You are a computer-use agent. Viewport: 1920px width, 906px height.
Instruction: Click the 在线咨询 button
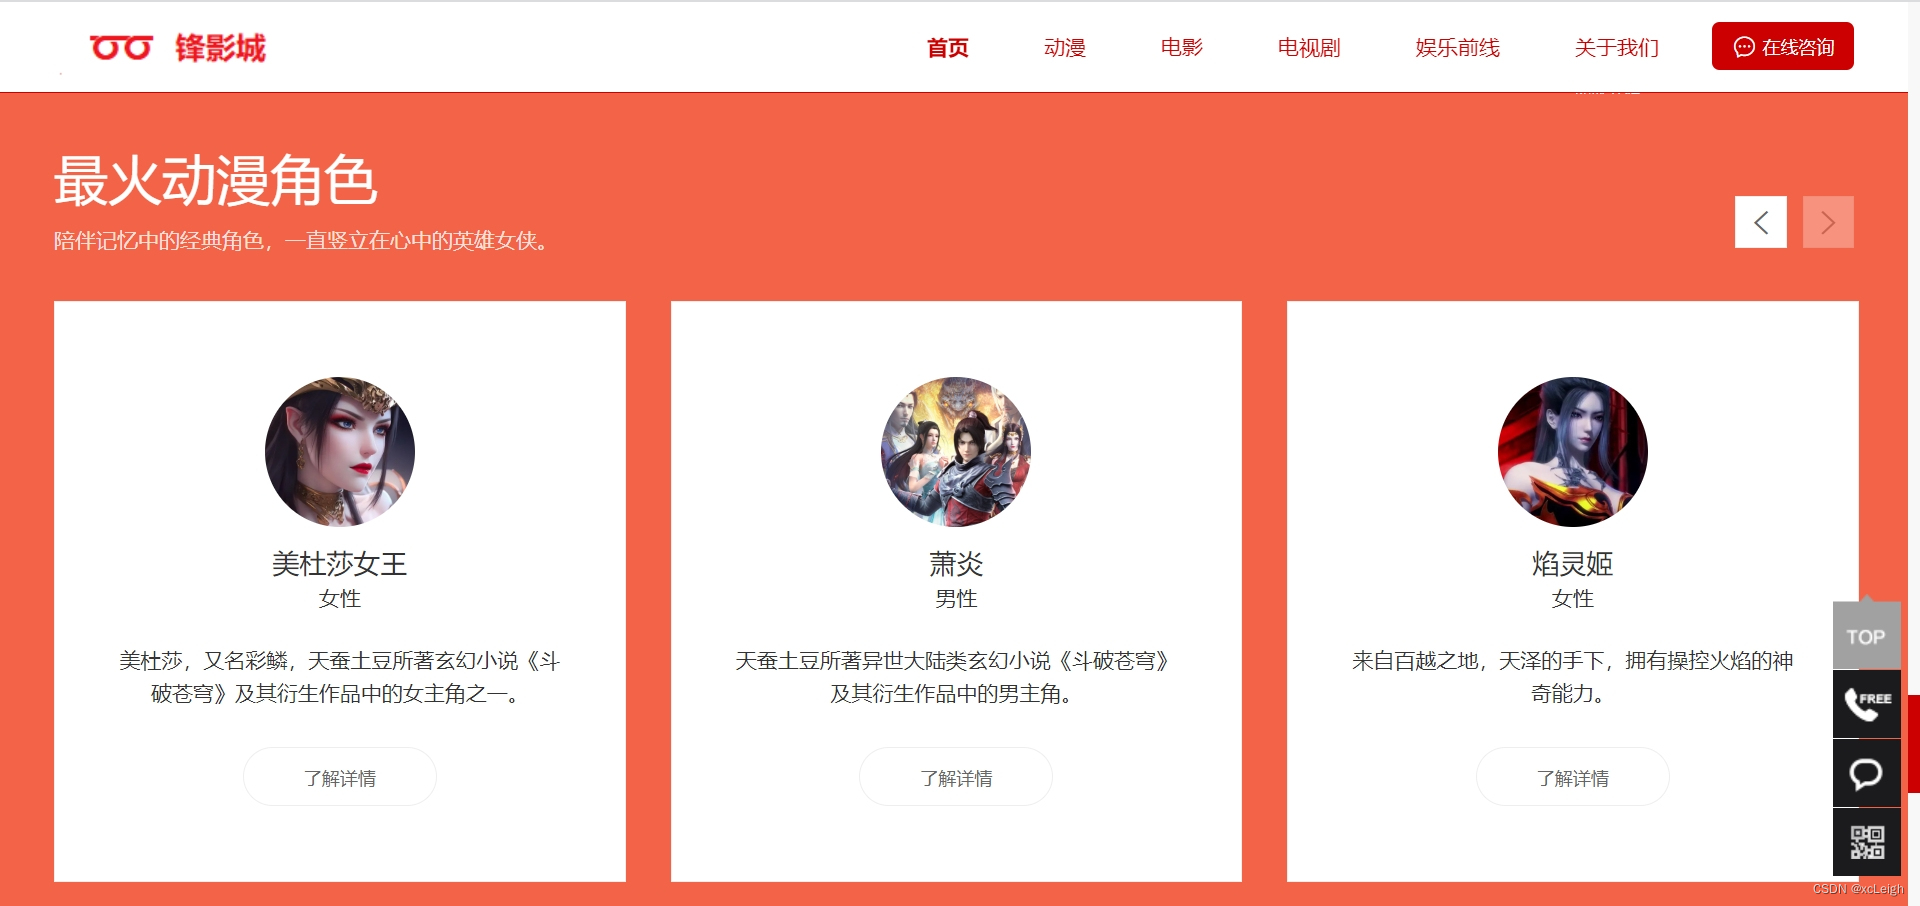(1782, 46)
